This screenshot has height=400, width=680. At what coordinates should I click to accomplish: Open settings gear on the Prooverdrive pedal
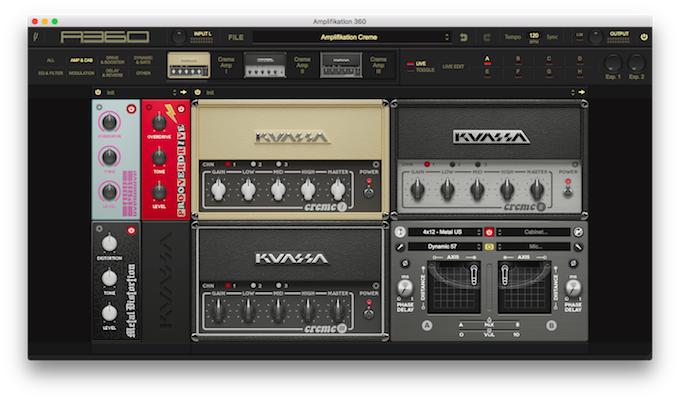pyautogui.click(x=148, y=107)
